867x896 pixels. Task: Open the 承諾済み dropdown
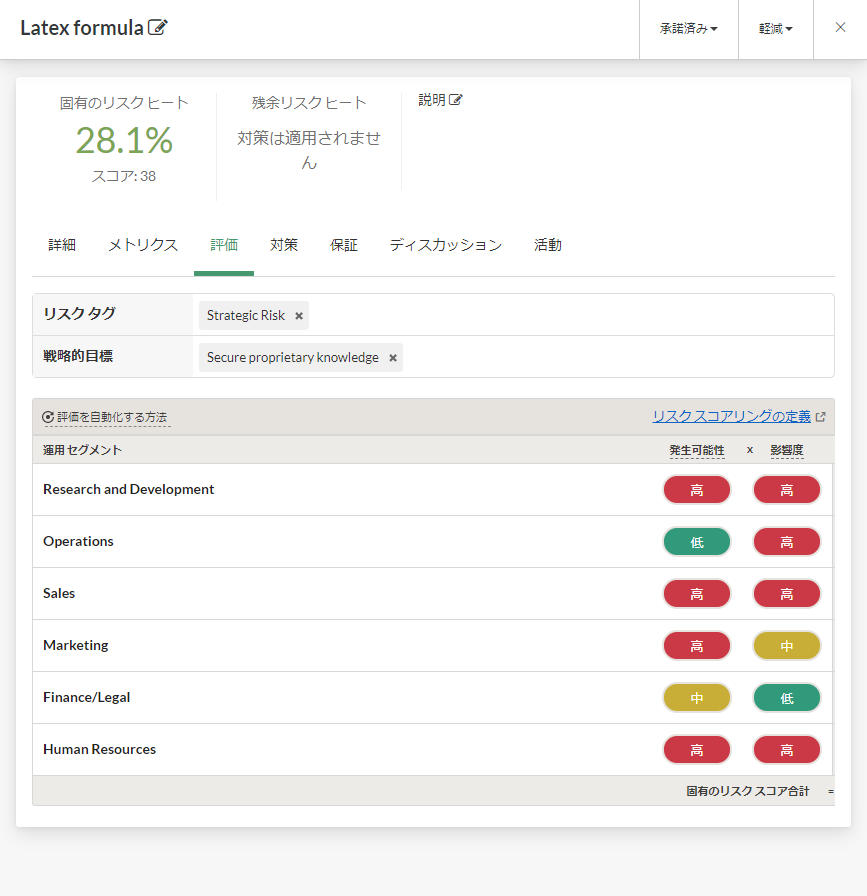pyautogui.click(x=689, y=29)
